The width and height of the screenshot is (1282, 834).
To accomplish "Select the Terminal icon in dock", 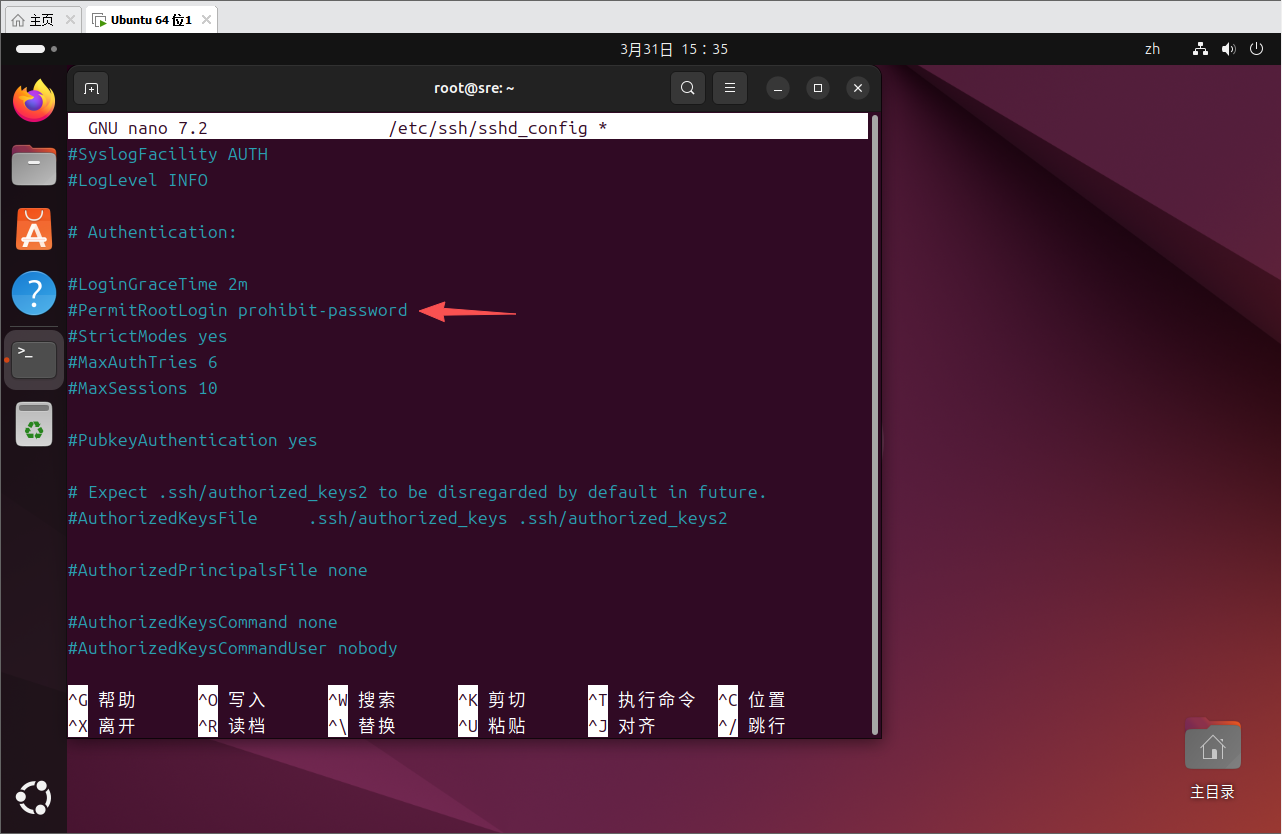I will click(x=34, y=358).
